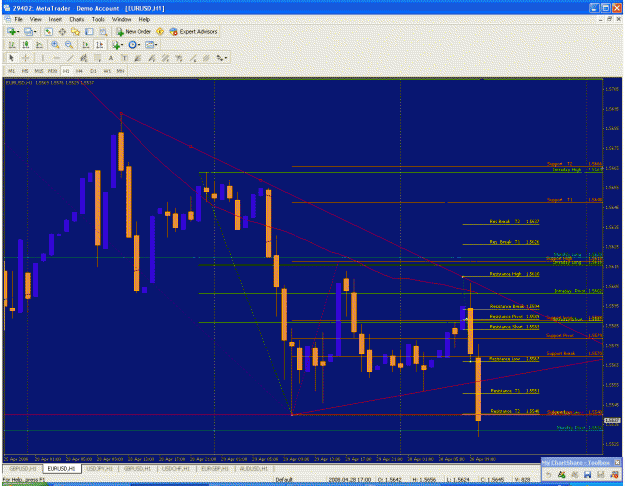Switch to the H4 timeframe
Viewport: 625px width, 486px height.
pyautogui.click(x=79, y=71)
